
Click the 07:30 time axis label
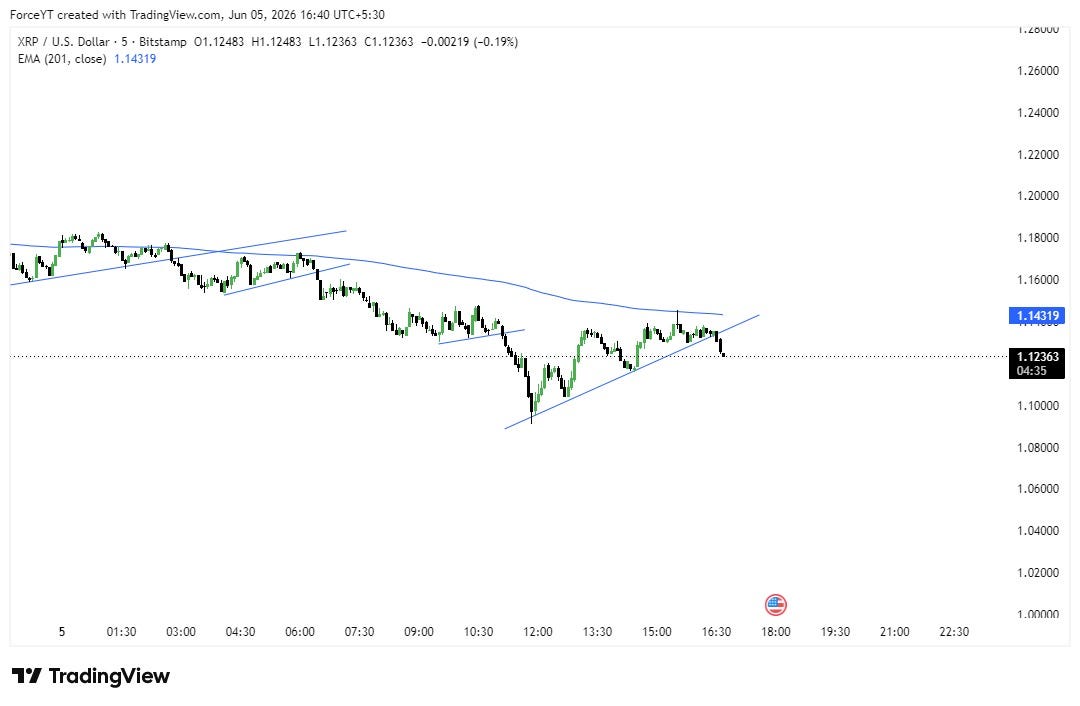coord(360,632)
